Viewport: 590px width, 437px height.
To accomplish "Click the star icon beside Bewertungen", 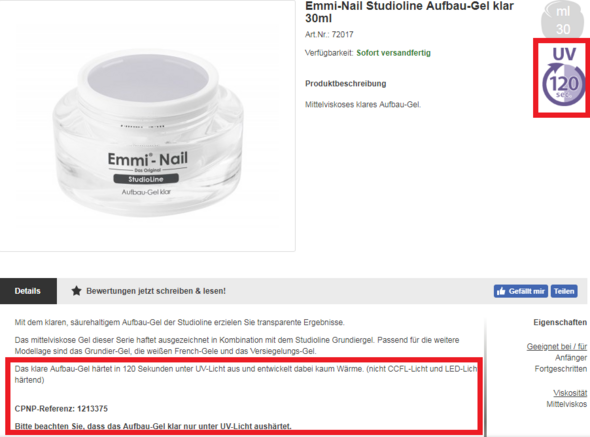I will (76, 291).
